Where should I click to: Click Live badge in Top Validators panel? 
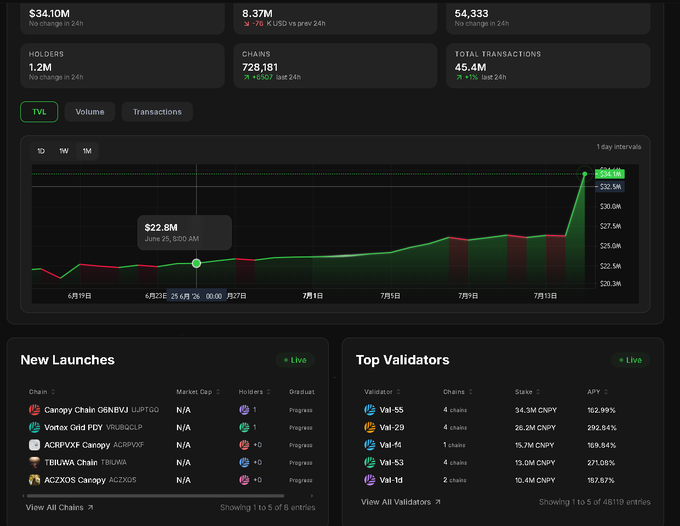630,360
